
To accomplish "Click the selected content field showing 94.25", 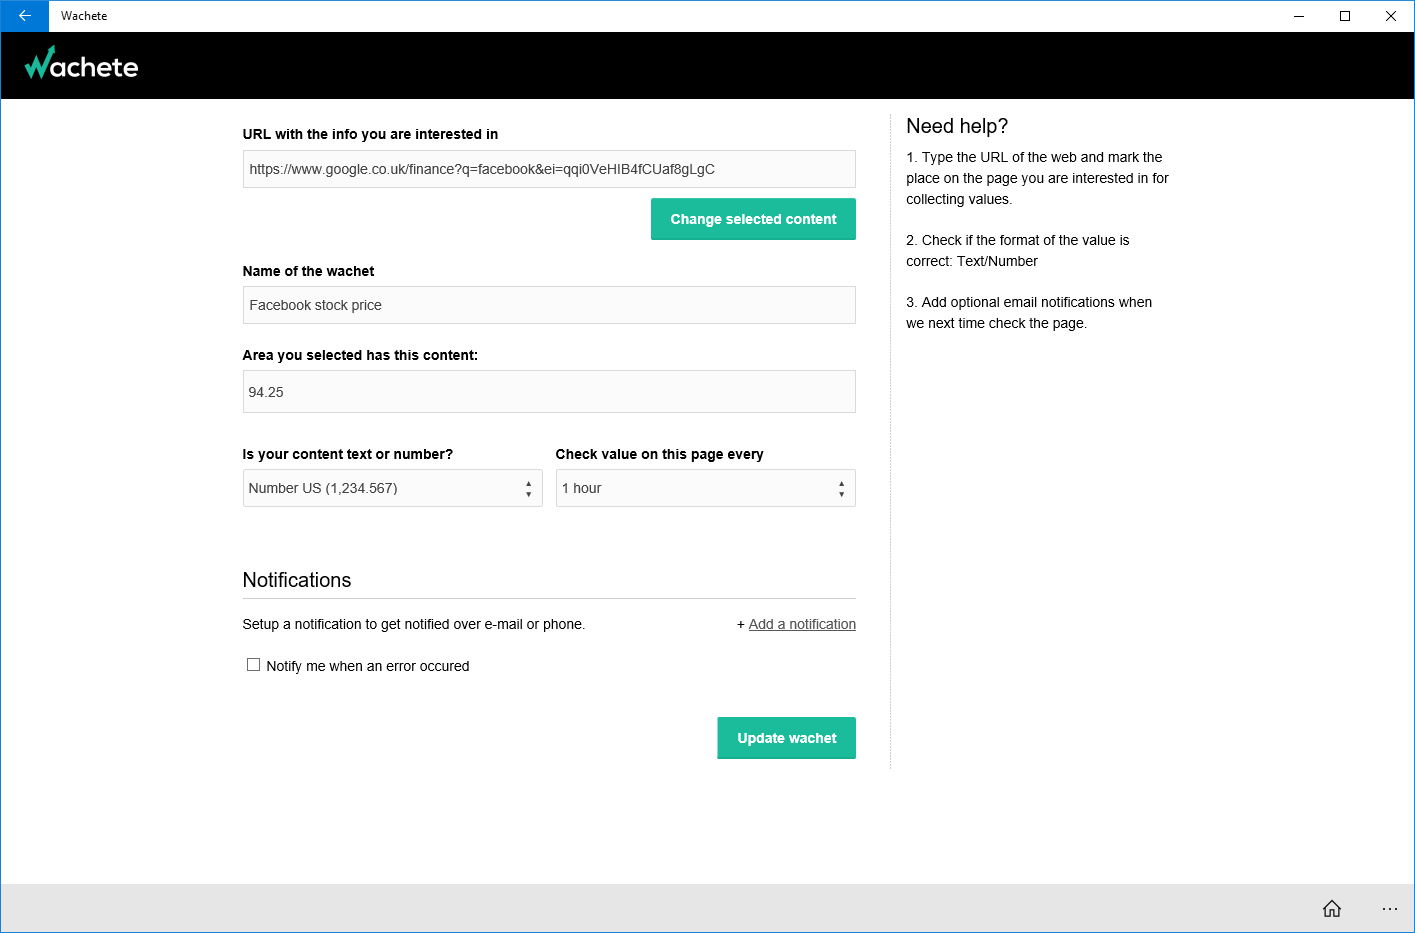I will click(x=549, y=392).
